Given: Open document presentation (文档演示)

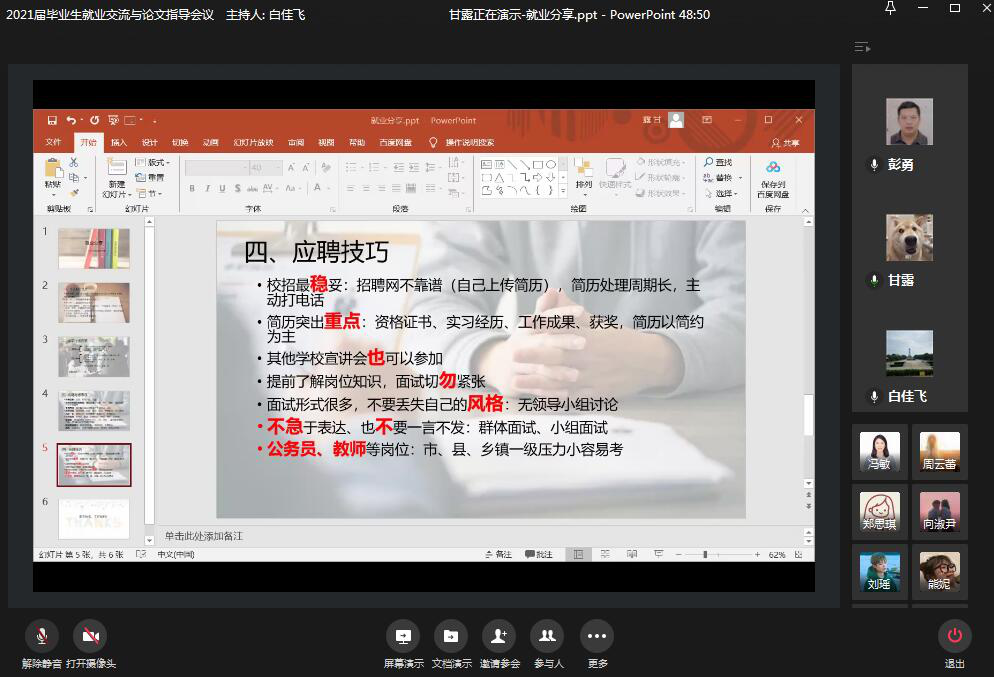Looking at the screenshot, I should tap(451, 636).
